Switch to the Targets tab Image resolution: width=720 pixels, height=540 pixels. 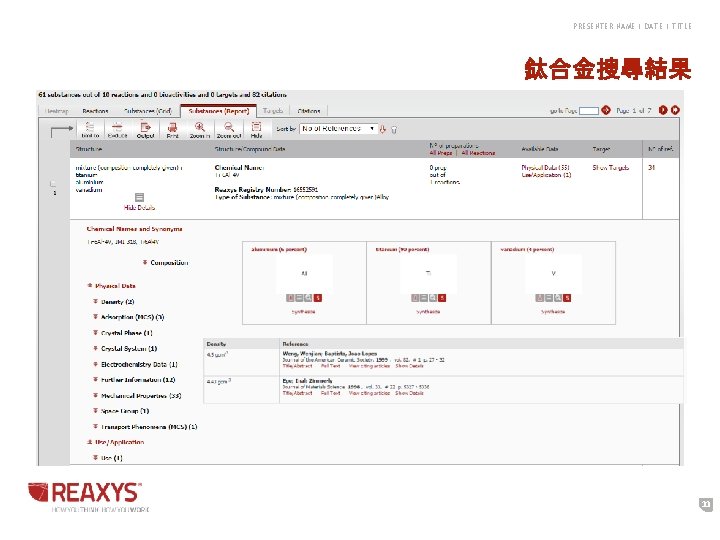273,111
